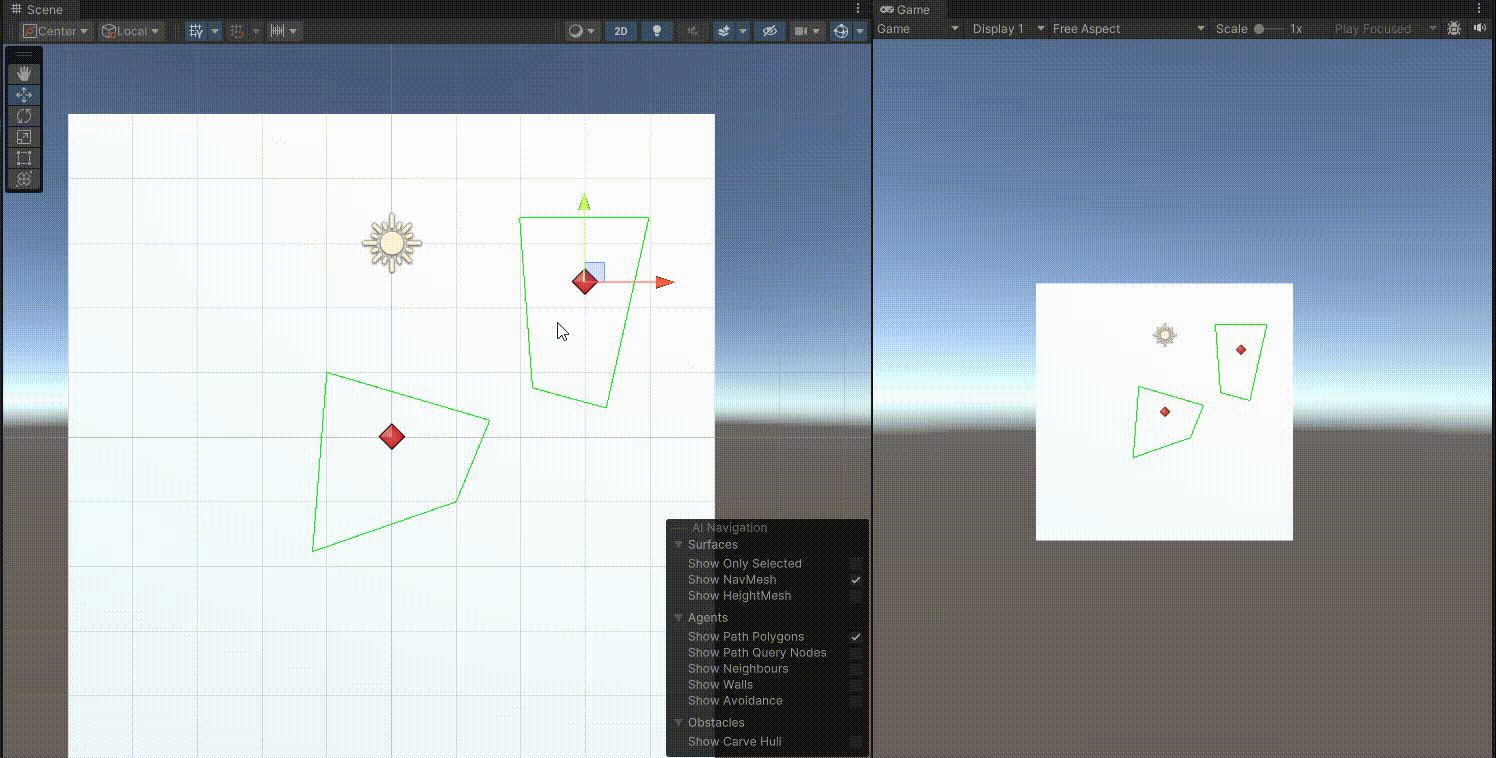Image resolution: width=1496 pixels, height=758 pixels.
Task: Toggle scene audio icon in Scene toolbar
Action: (x=692, y=31)
